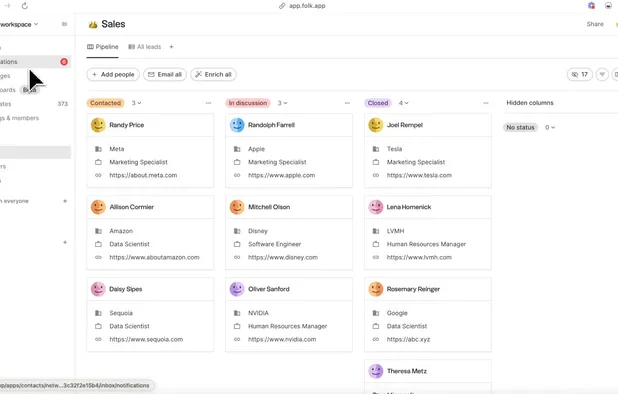Viewport: 618px width, 394px height.
Task: Open the dashboards Beta sidebar item
Action: (x=35, y=90)
